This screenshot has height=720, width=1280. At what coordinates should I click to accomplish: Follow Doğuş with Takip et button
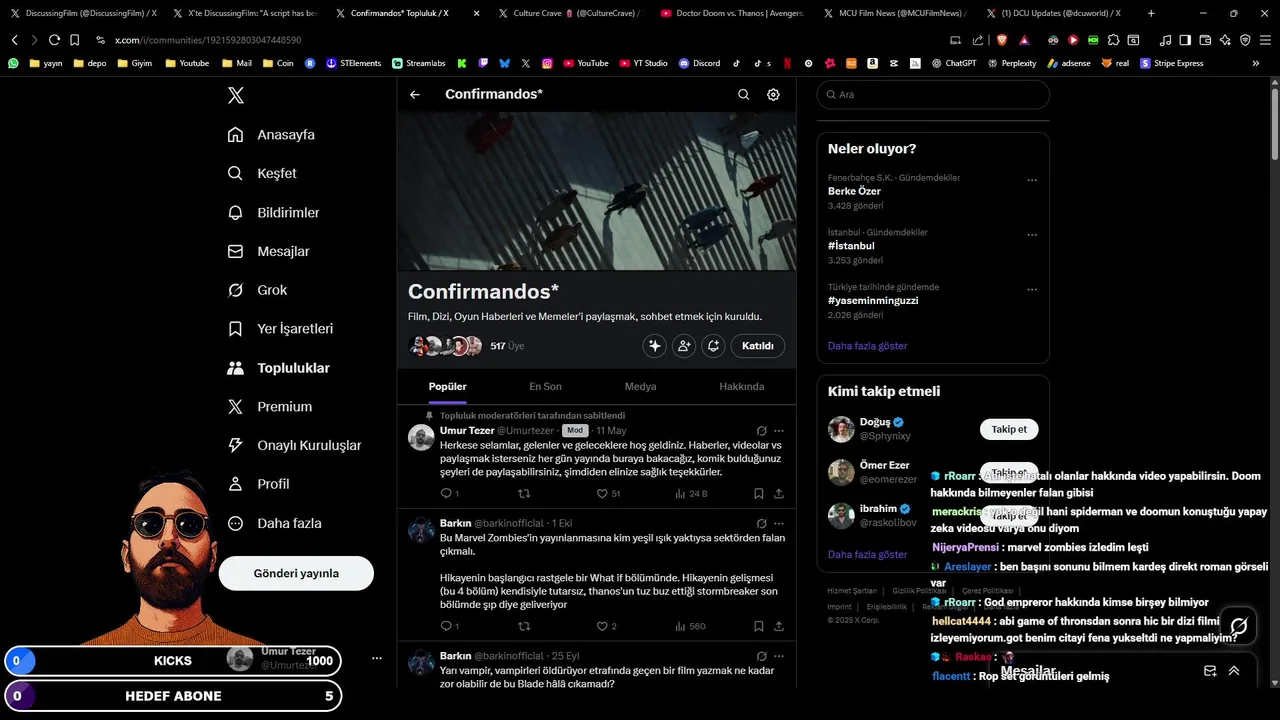point(1009,429)
